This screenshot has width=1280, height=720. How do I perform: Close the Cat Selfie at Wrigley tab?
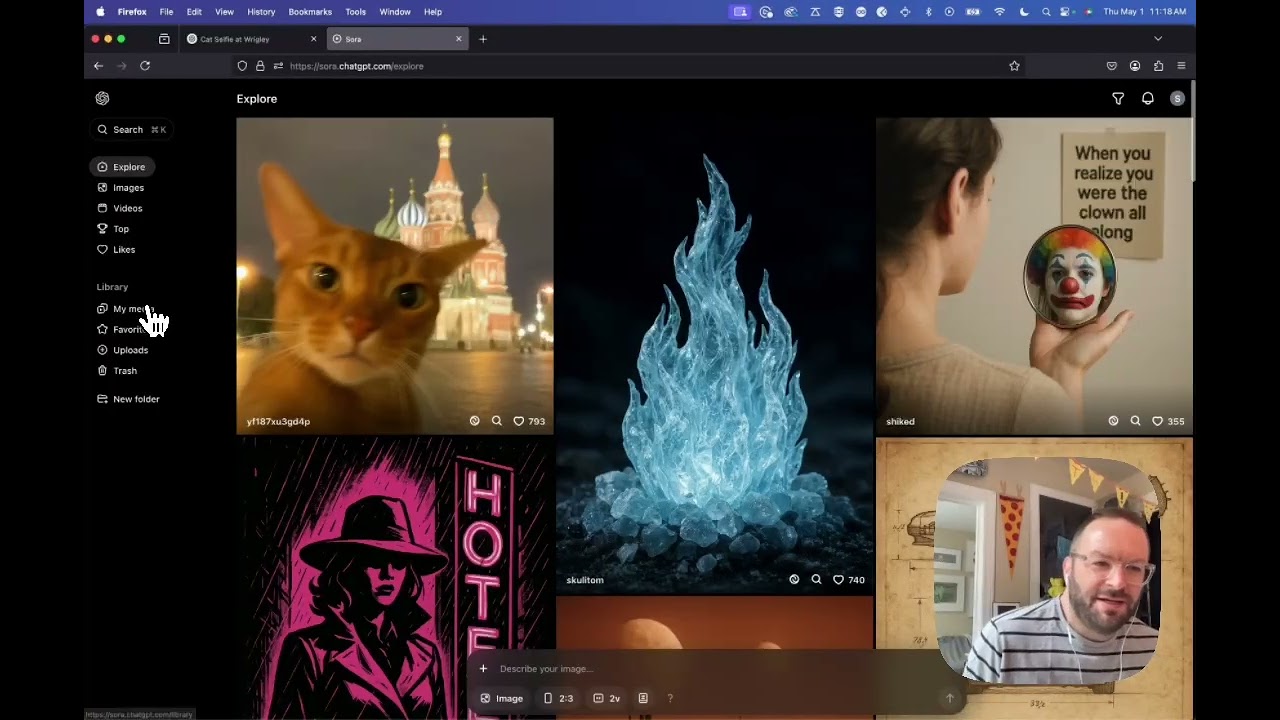click(313, 39)
